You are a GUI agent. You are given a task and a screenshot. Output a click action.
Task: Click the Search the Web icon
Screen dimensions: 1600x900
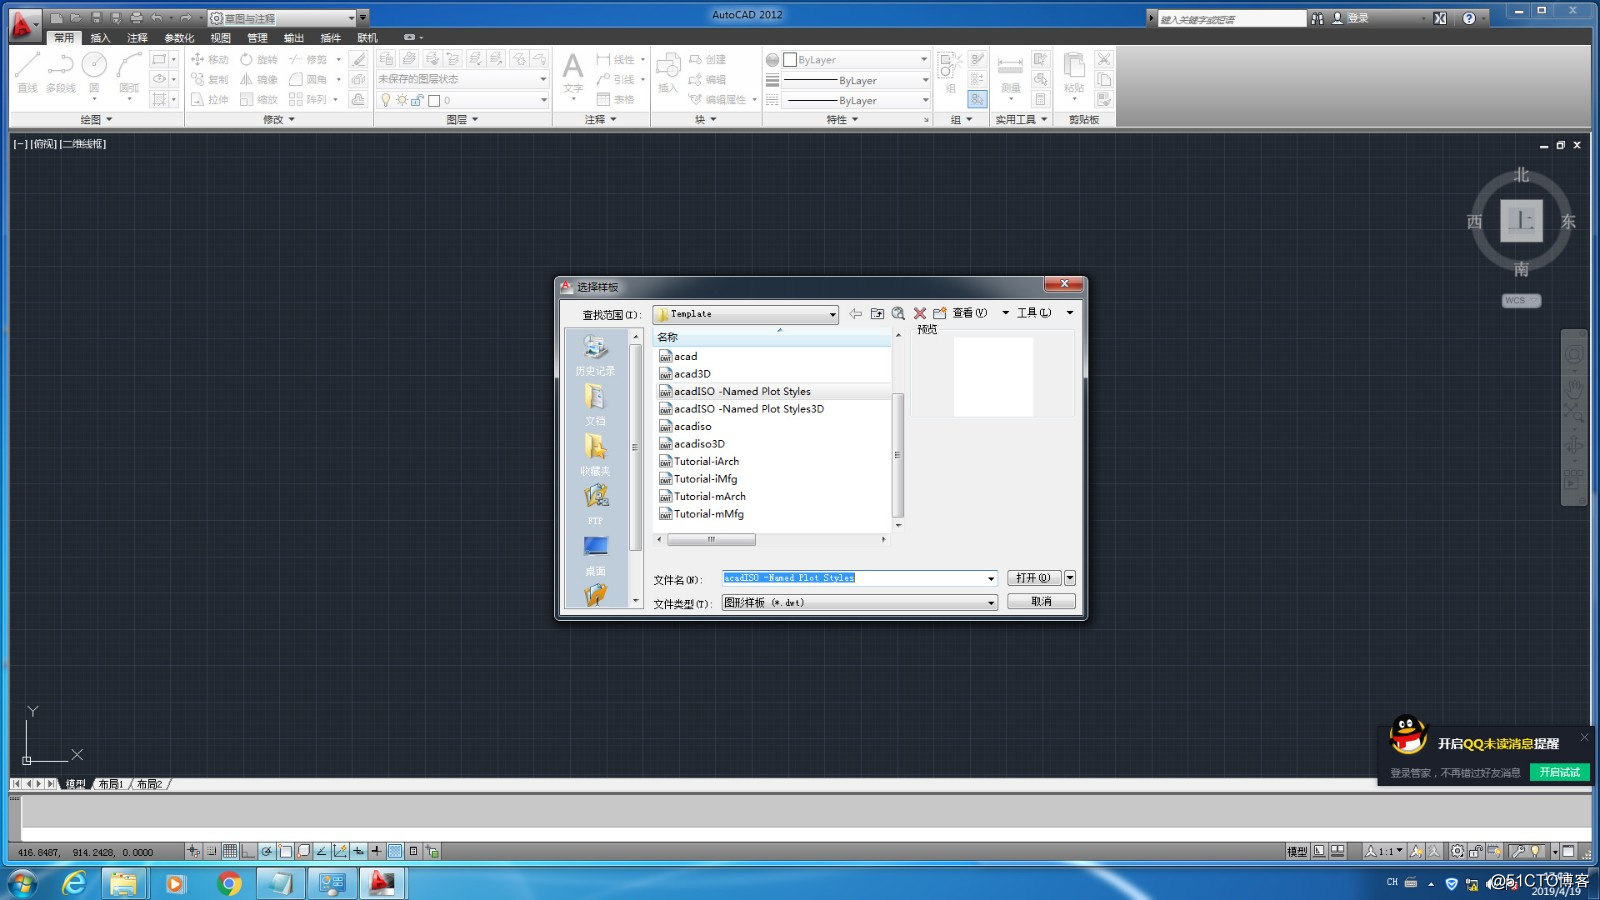click(898, 313)
